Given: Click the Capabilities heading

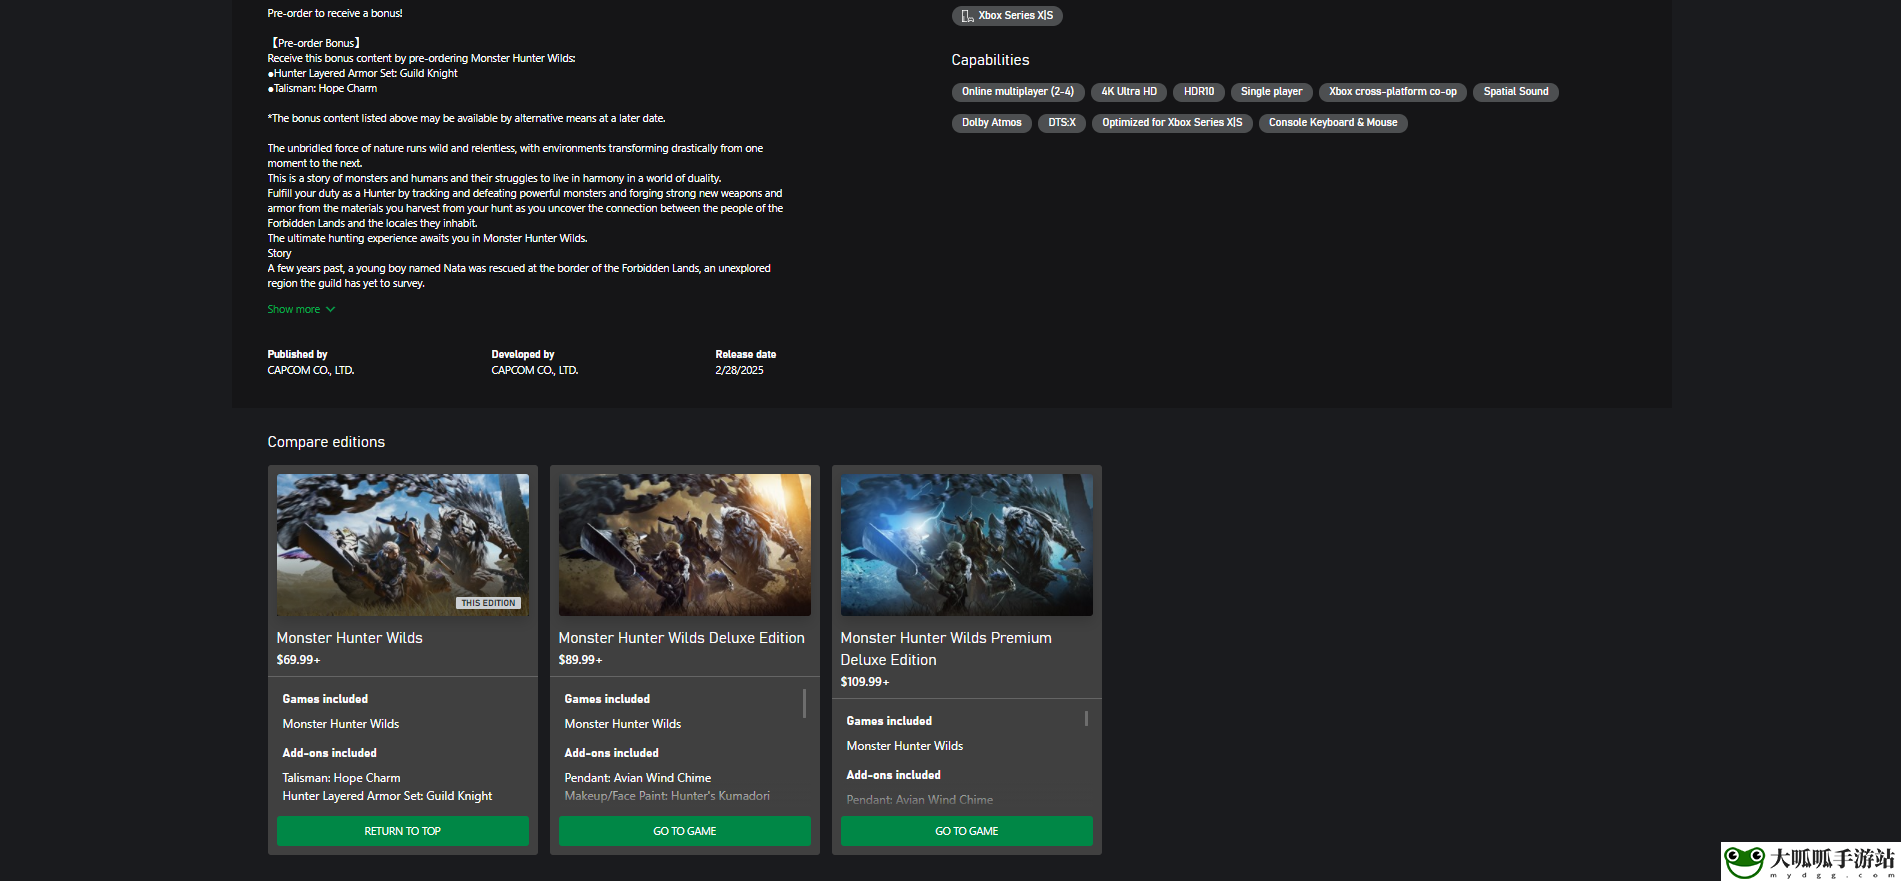Looking at the screenshot, I should (990, 60).
